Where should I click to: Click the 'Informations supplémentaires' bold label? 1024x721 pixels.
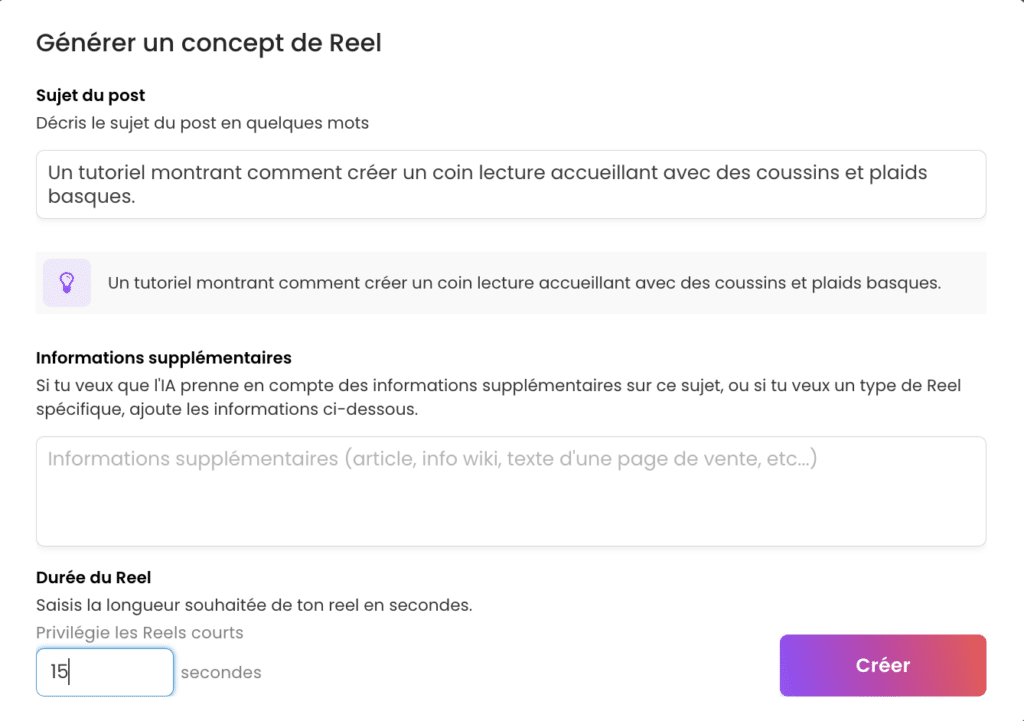coord(163,358)
